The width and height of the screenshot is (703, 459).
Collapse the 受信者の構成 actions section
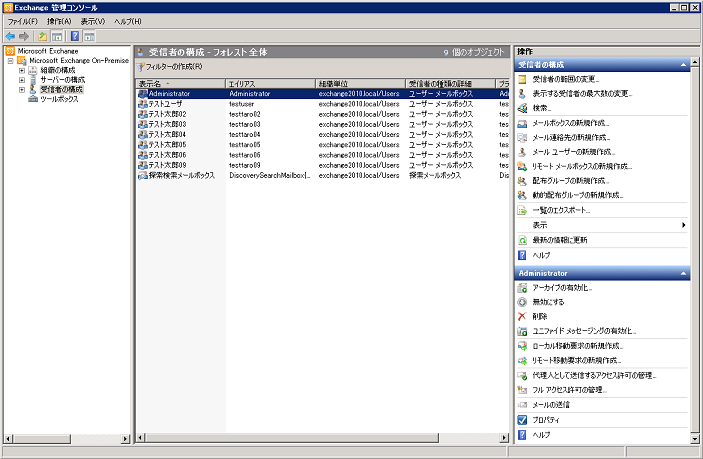[x=683, y=65]
